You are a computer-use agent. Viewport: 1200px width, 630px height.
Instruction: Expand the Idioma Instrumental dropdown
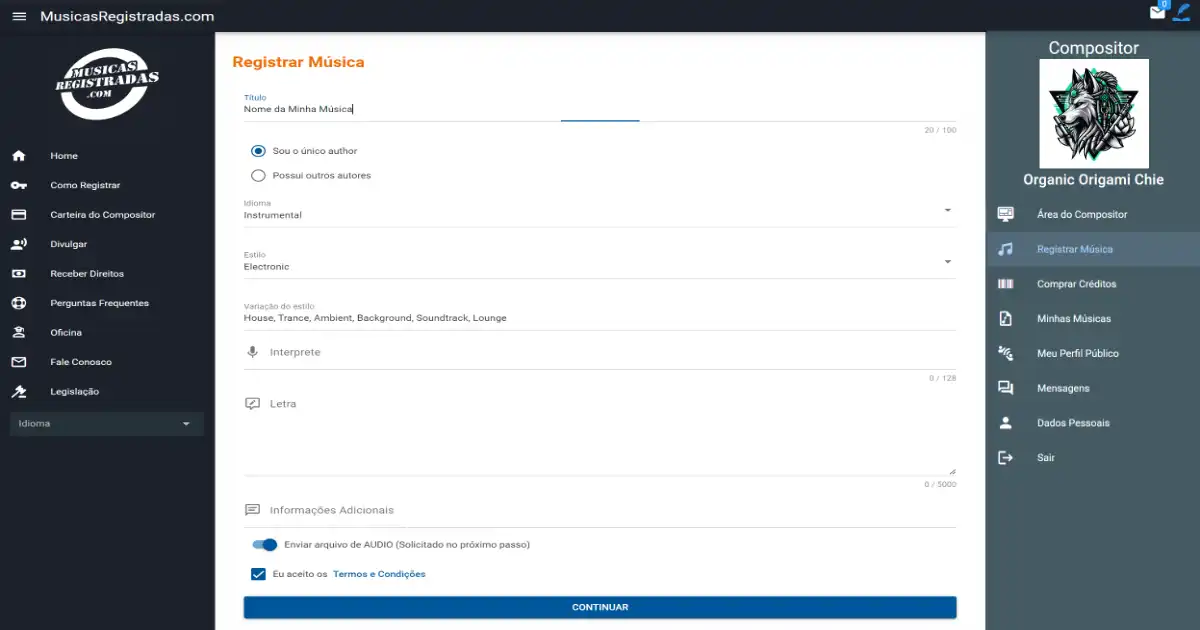tap(946, 210)
